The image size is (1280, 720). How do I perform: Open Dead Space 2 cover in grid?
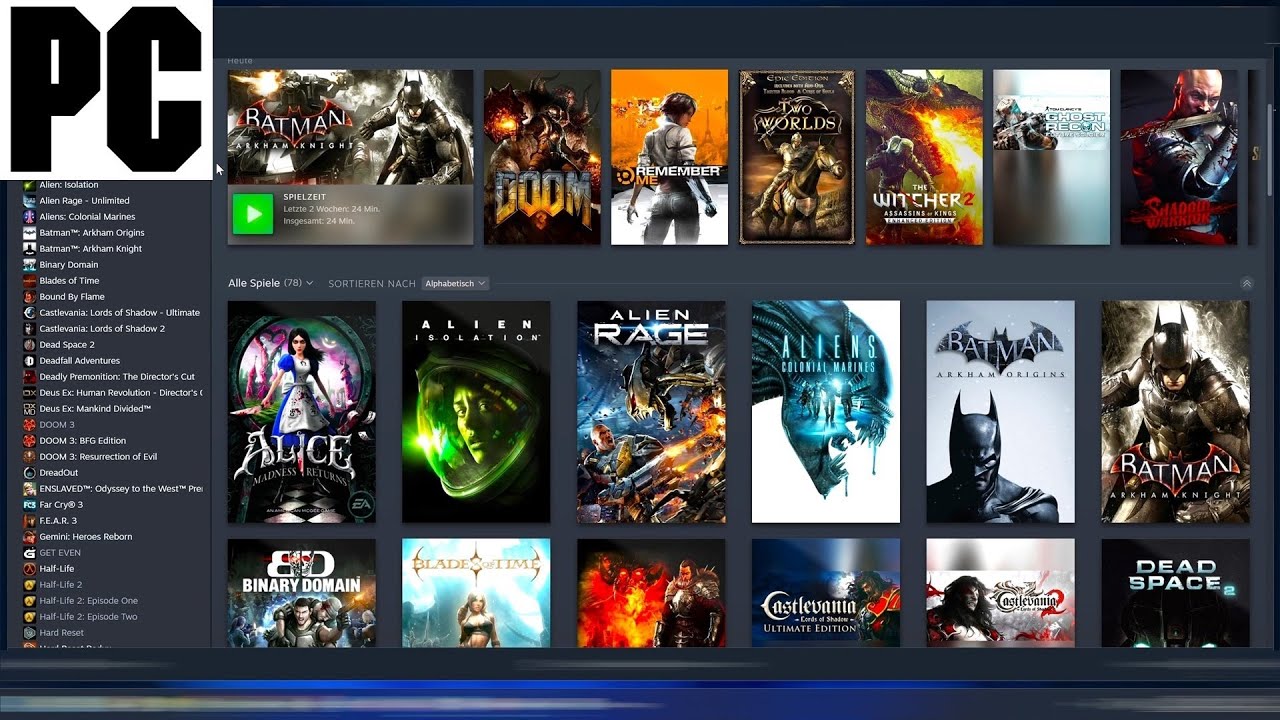[x=1175, y=593]
